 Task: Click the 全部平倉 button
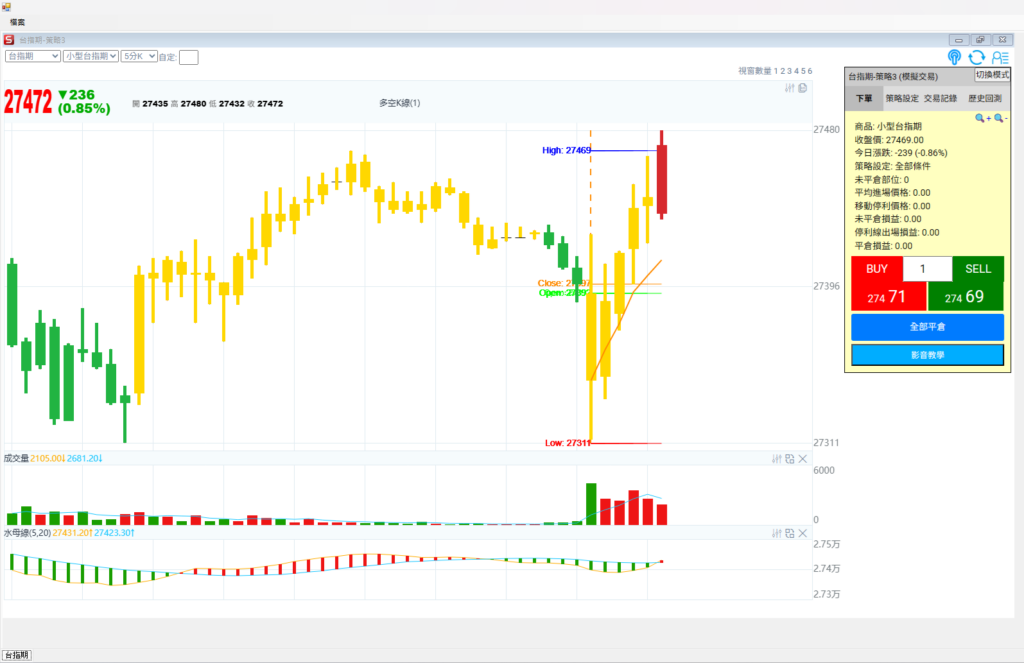pos(926,327)
